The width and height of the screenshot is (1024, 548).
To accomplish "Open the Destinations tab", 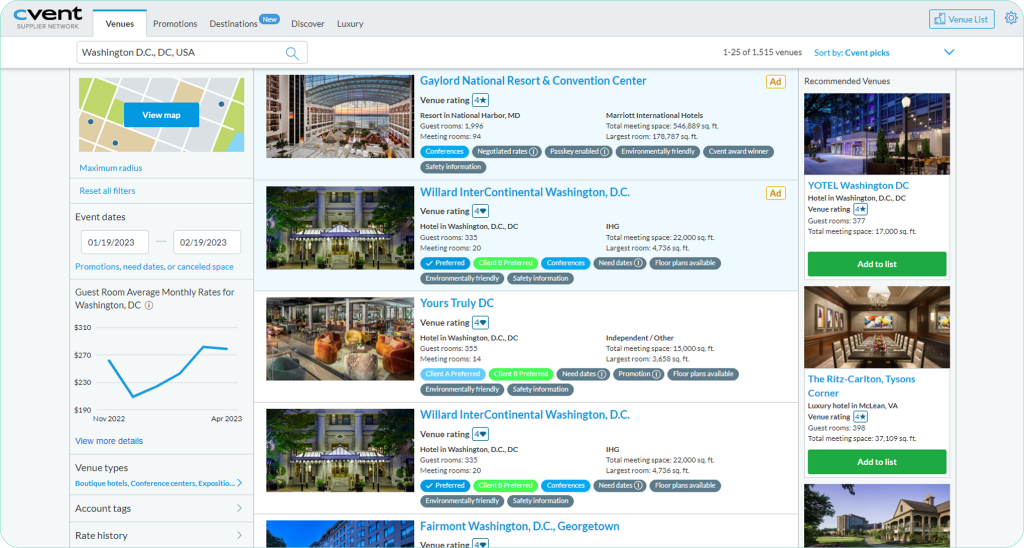I will (x=233, y=23).
